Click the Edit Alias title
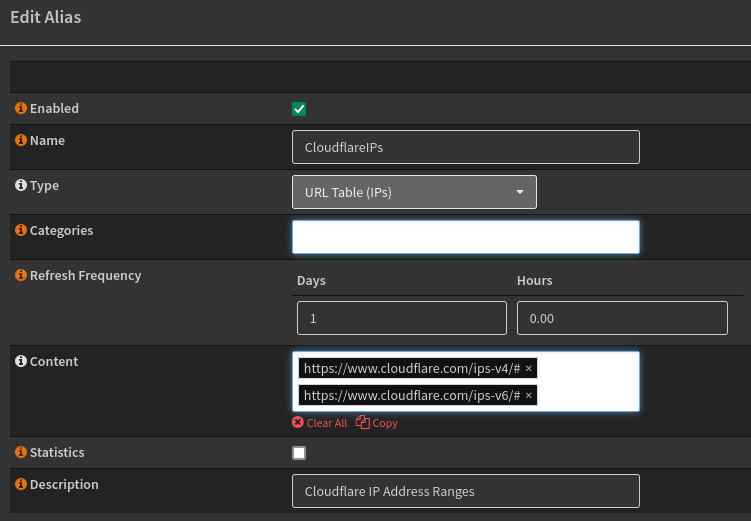The height and width of the screenshot is (521, 751). 46,17
